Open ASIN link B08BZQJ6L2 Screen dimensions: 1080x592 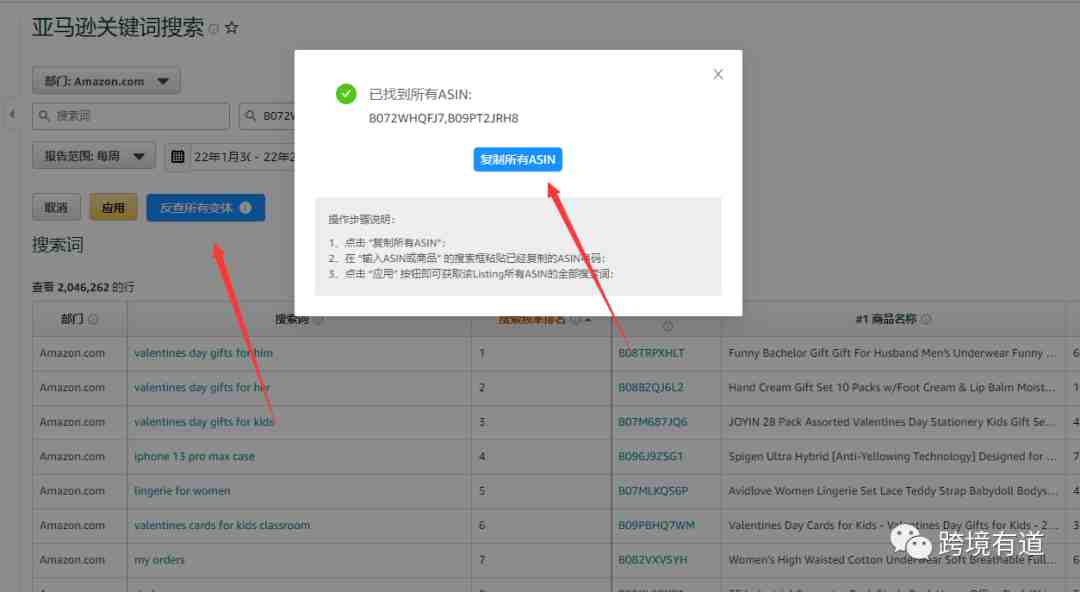[x=651, y=387]
